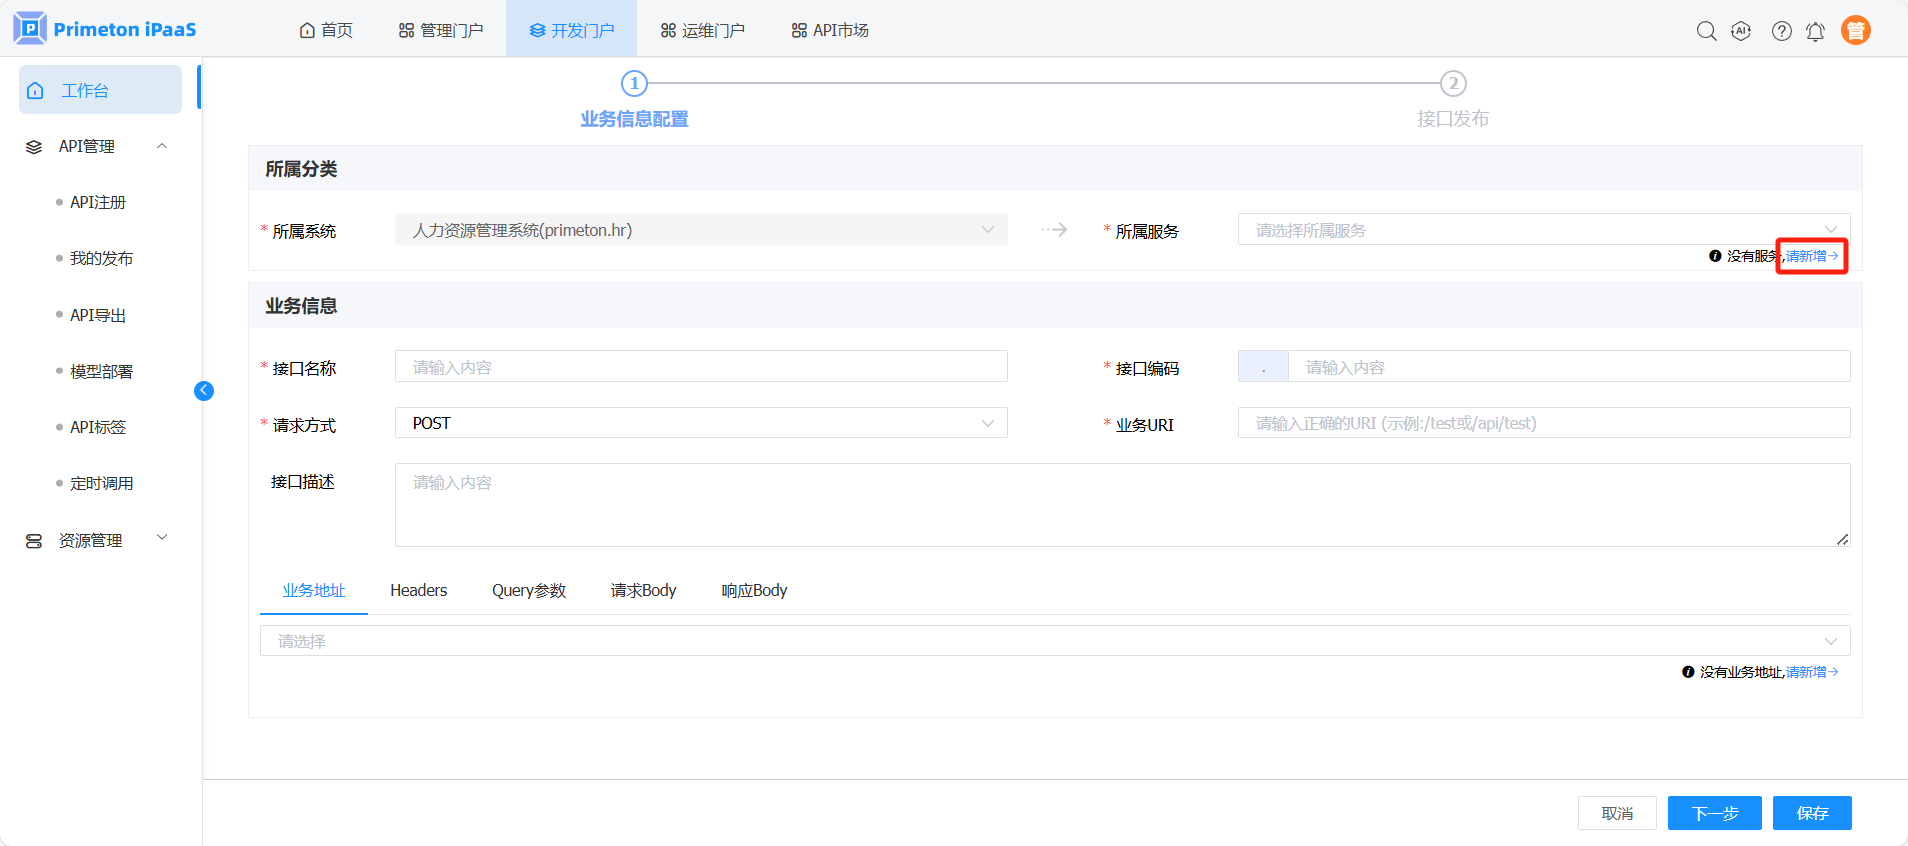Click the orange user avatar
The image size is (1908, 846).
pos(1855,31)
